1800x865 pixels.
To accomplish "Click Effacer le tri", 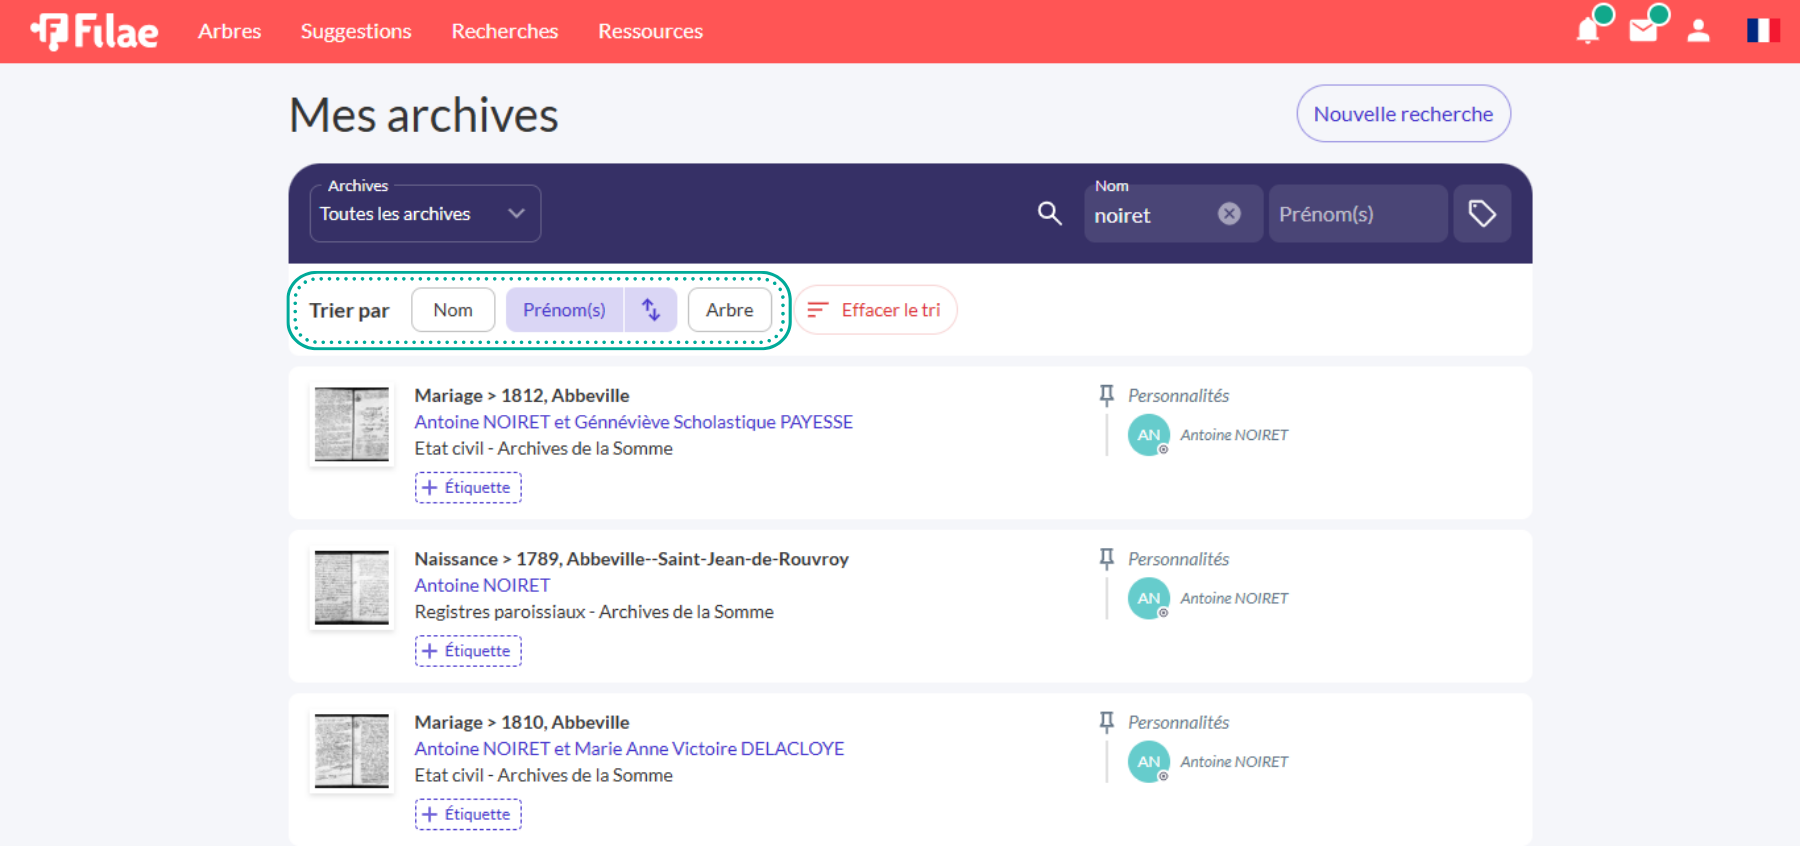I will 877,310.
